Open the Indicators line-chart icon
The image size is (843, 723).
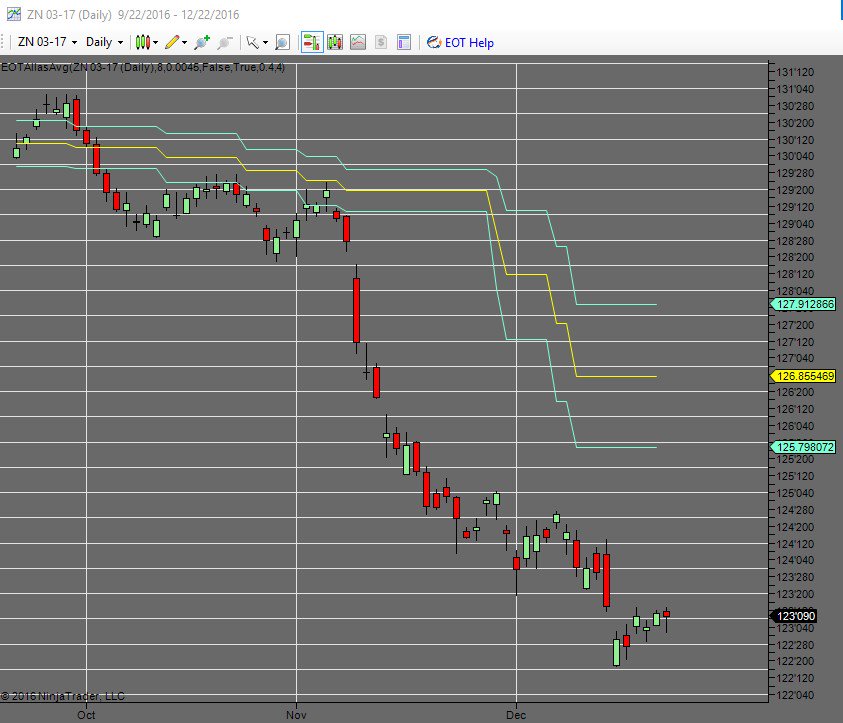click(358, 42)
